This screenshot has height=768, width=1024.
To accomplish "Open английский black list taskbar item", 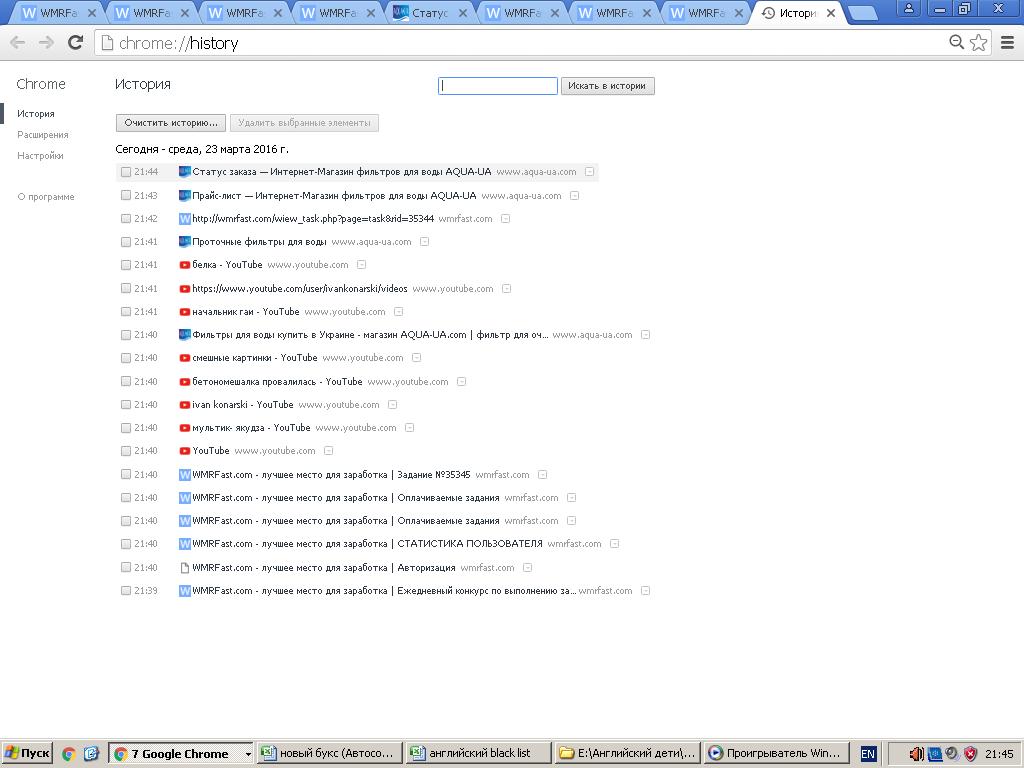I will point(478,754).
